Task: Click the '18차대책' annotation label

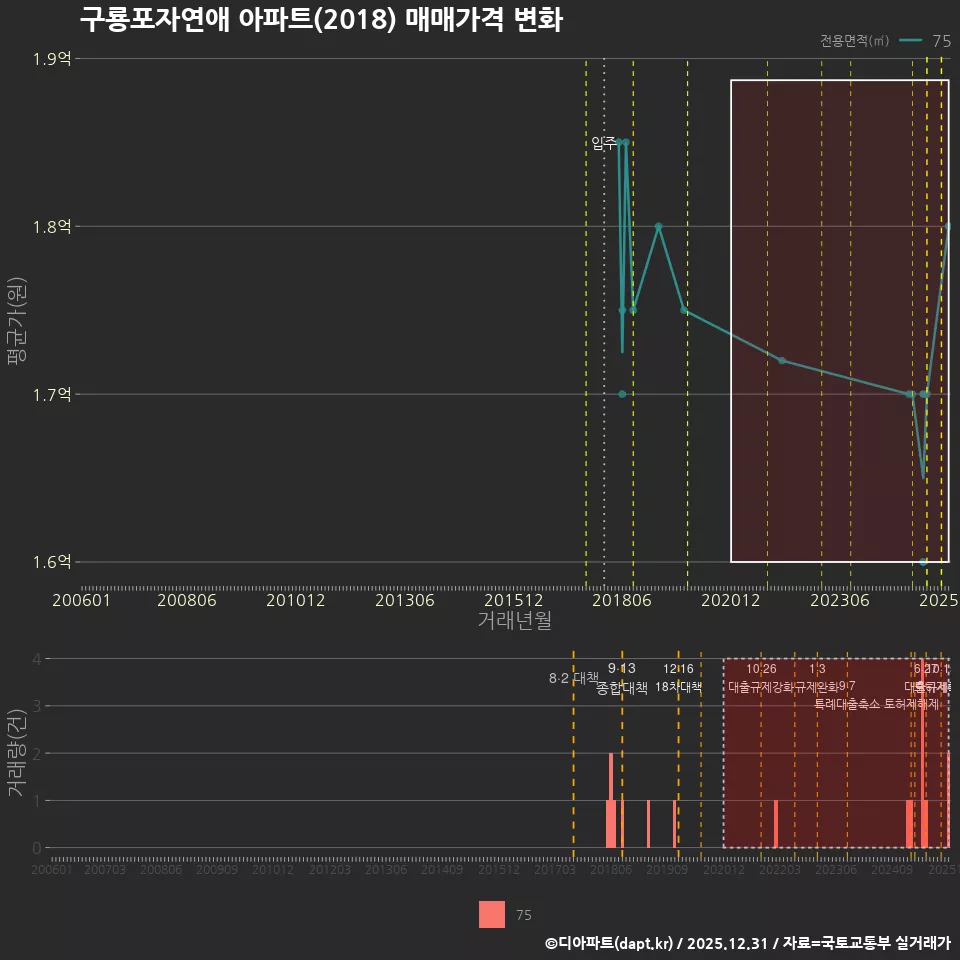Action: [x=678, y=687]
